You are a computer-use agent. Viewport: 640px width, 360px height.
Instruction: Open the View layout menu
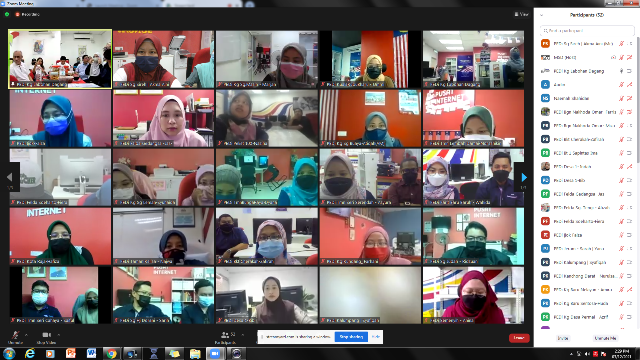coord(522,14)
